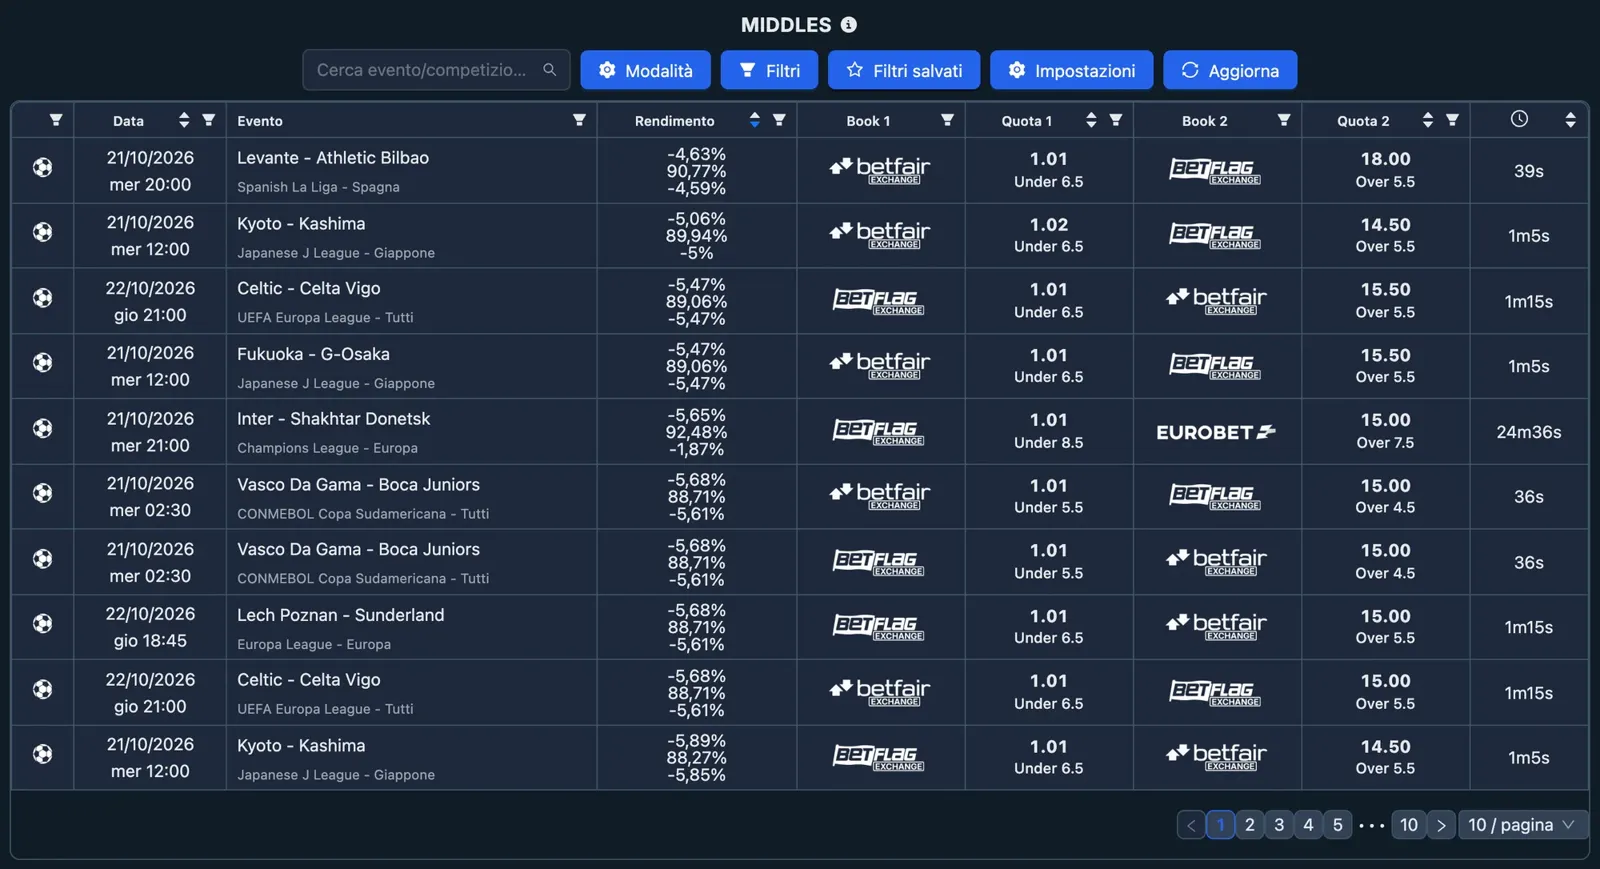Image resolution: width=1600 pixels, height=869 pixels.
Task: Open the Book 2 column filter icon
Action: [x=1284, y=120]
